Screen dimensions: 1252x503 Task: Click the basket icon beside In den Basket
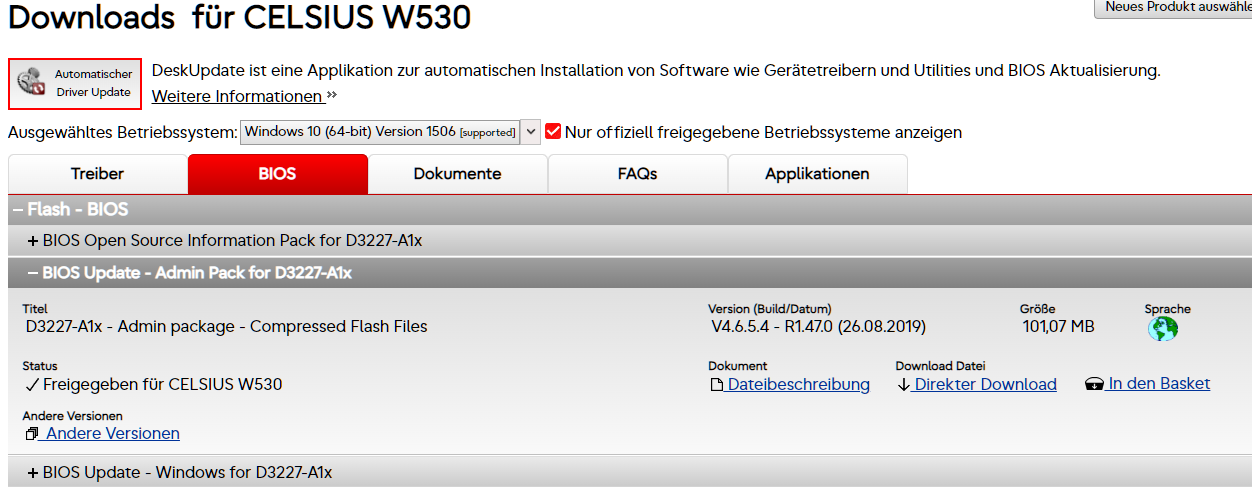[x=1094, y=385]
